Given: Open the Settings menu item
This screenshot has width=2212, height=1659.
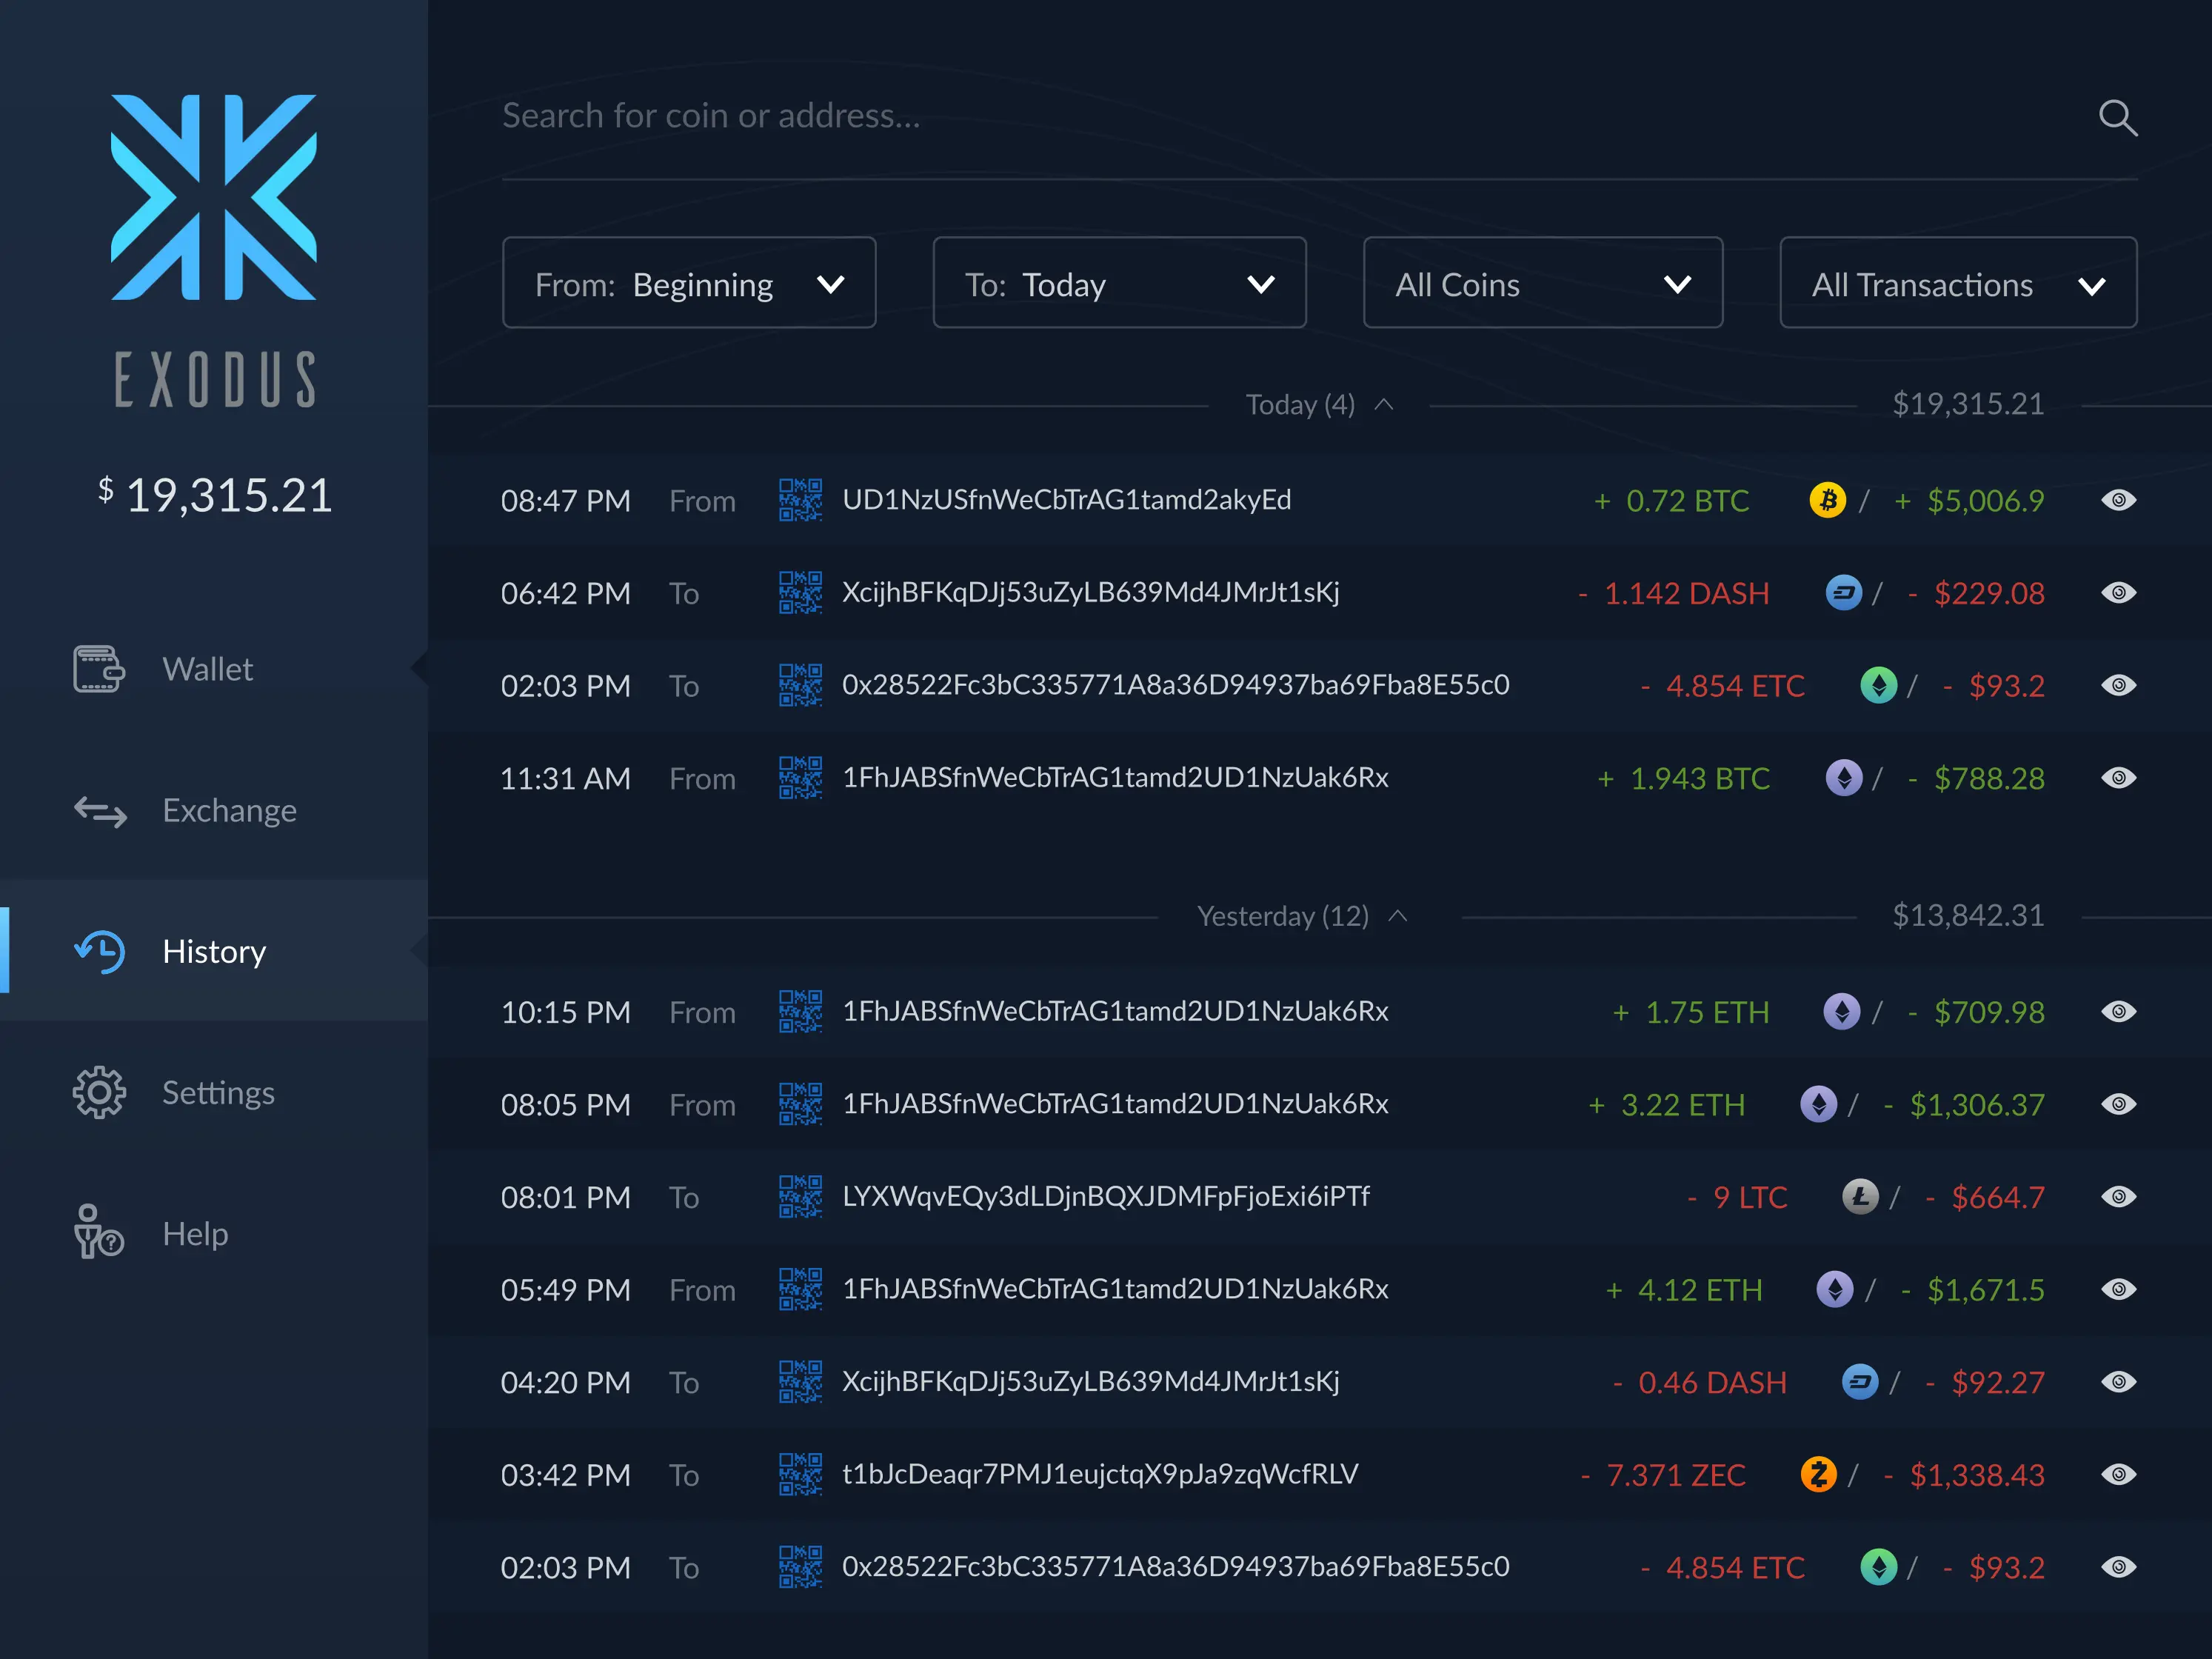Looking at the screenshot, I should point(214,1092).
